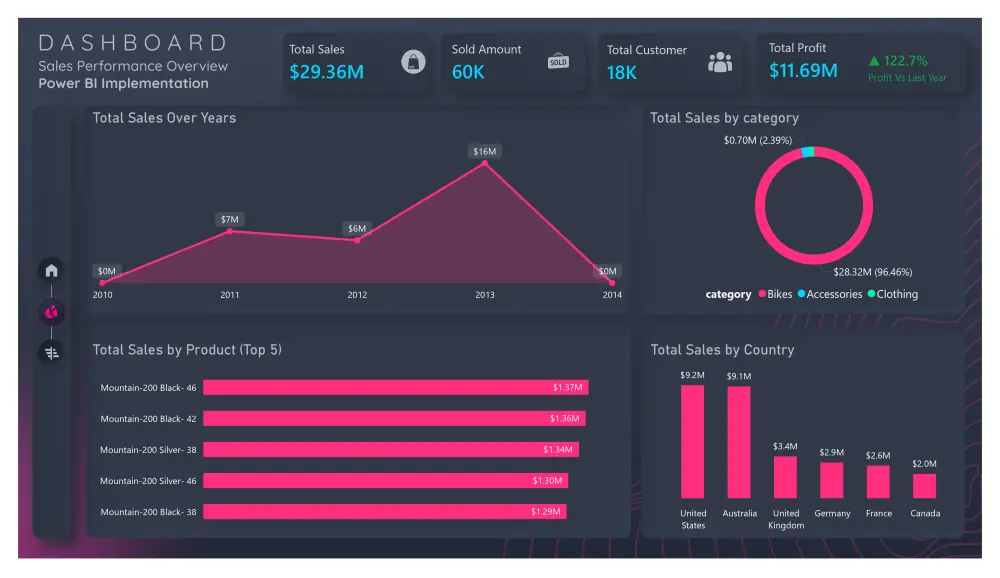Select the Germany column
1000x578 pixels.
tap(832, 480)
